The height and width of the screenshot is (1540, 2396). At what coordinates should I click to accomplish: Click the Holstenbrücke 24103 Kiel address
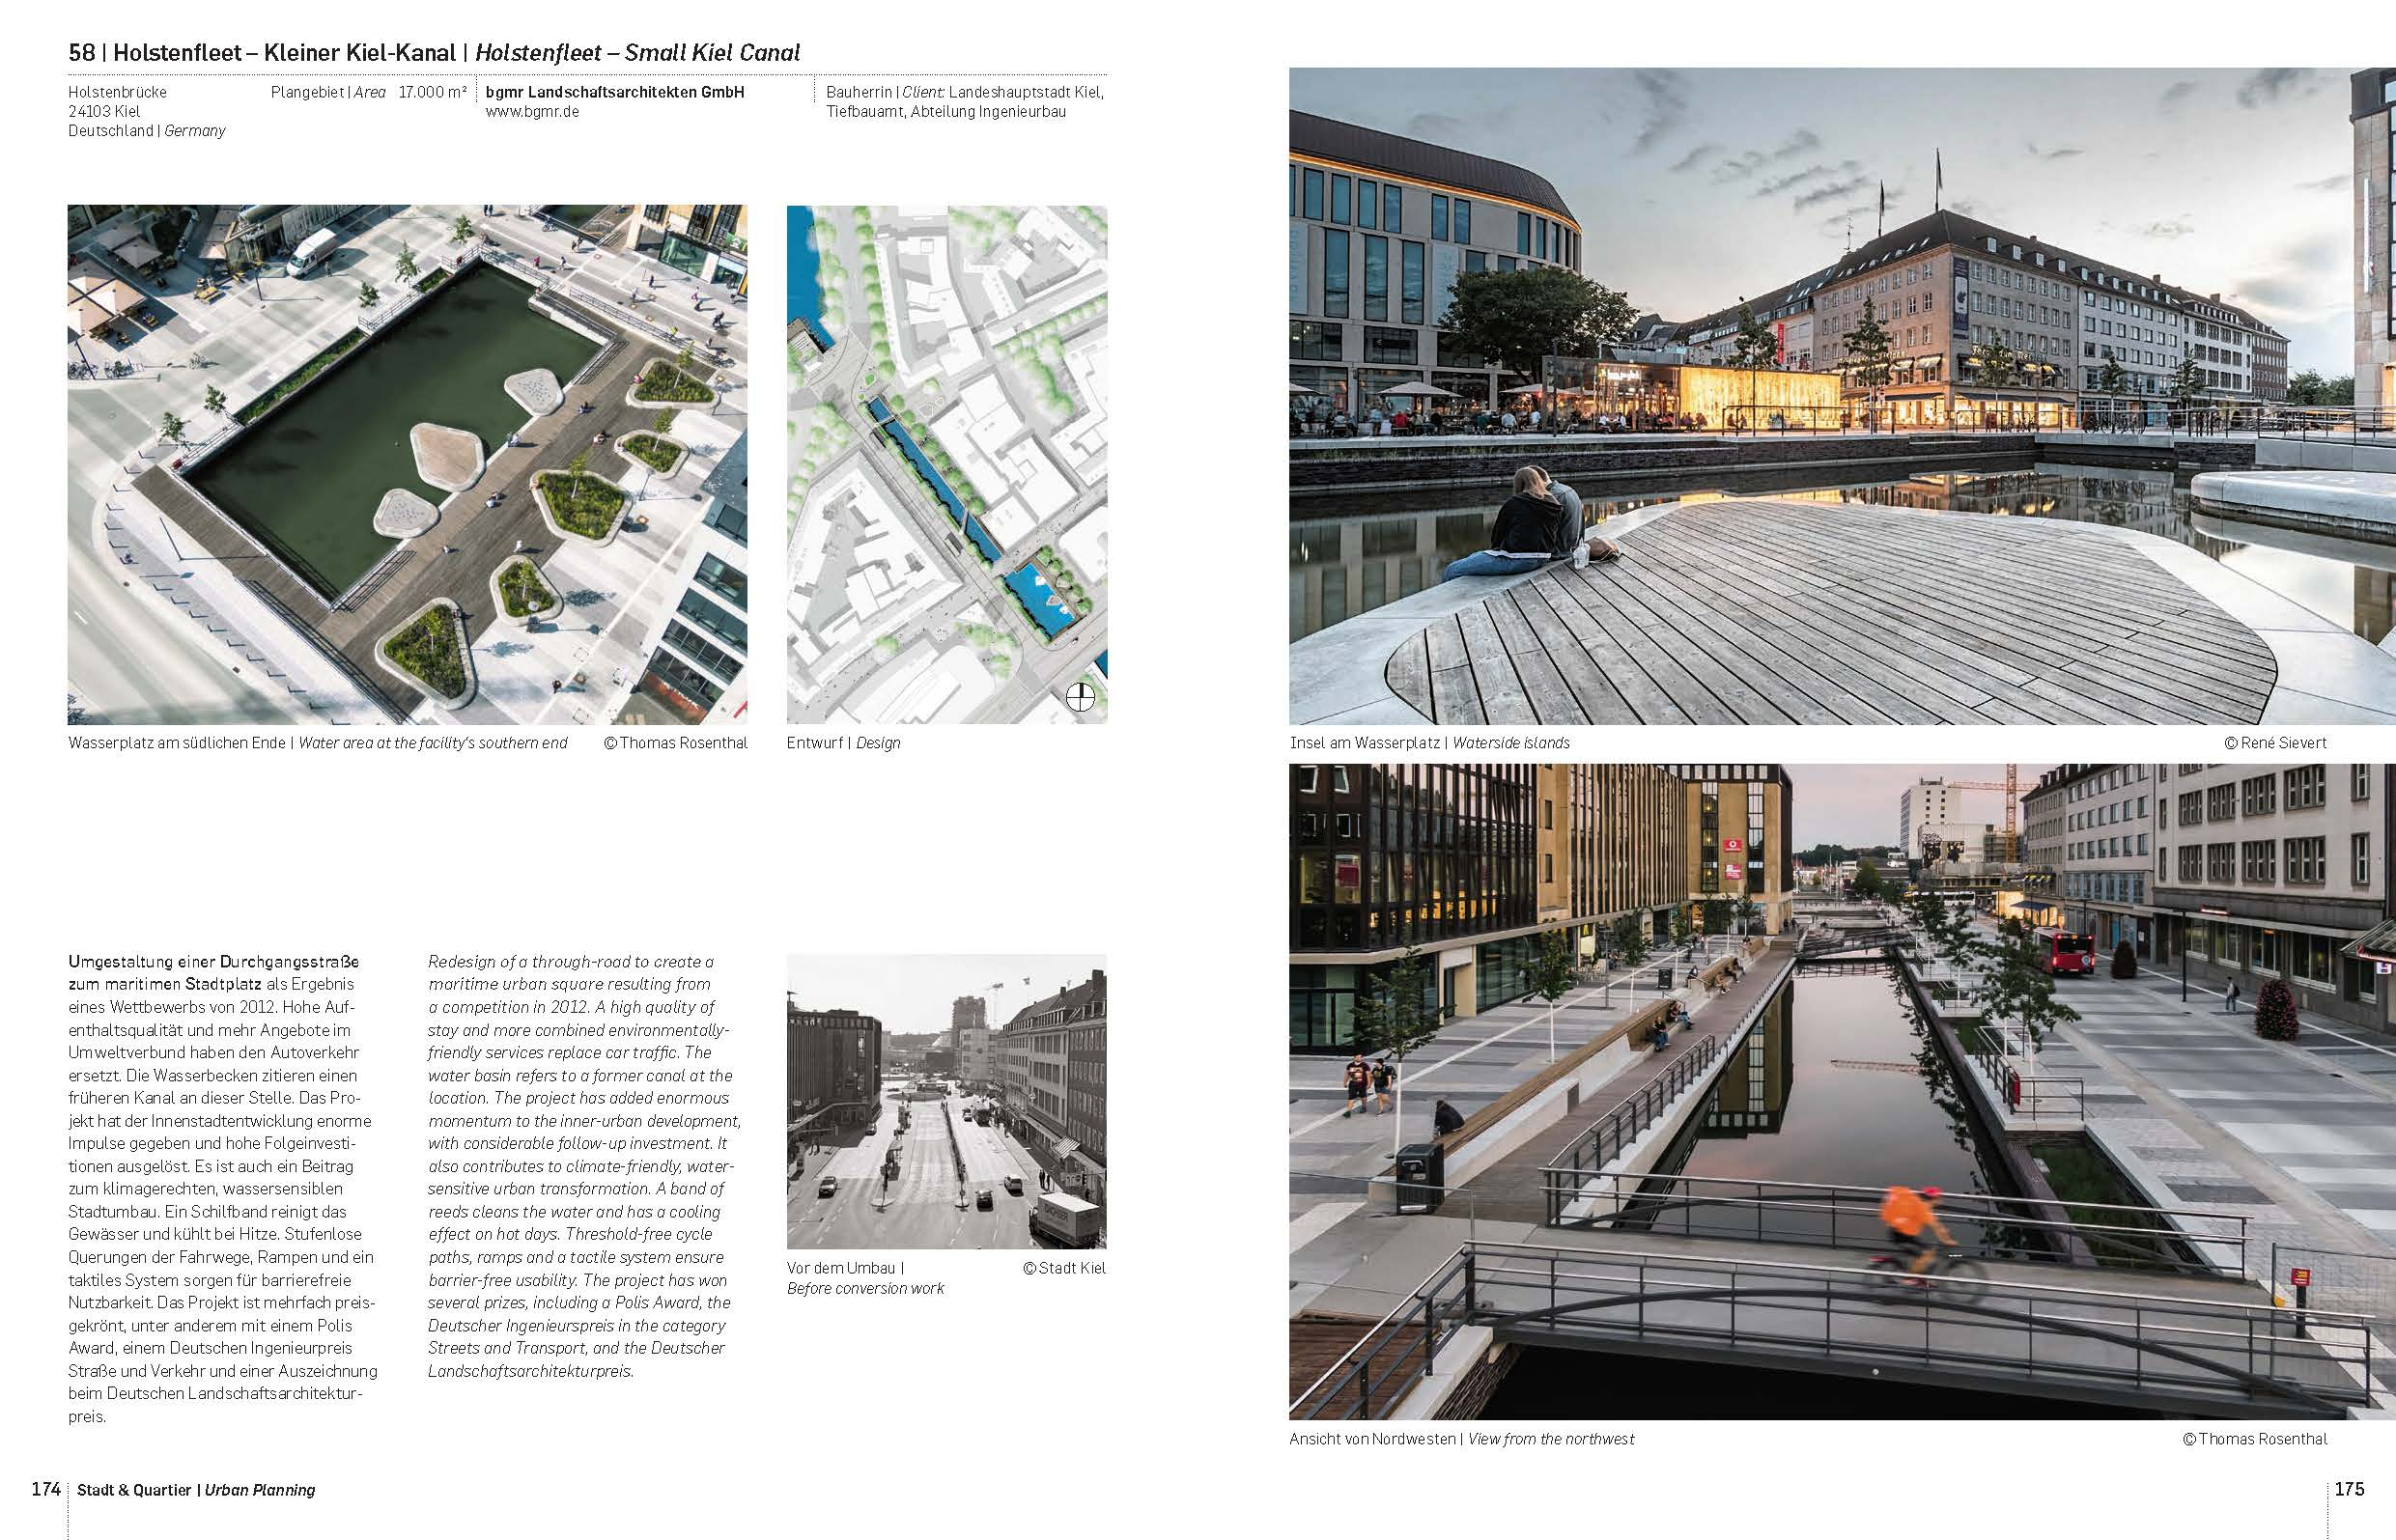[x=147, y=111]
